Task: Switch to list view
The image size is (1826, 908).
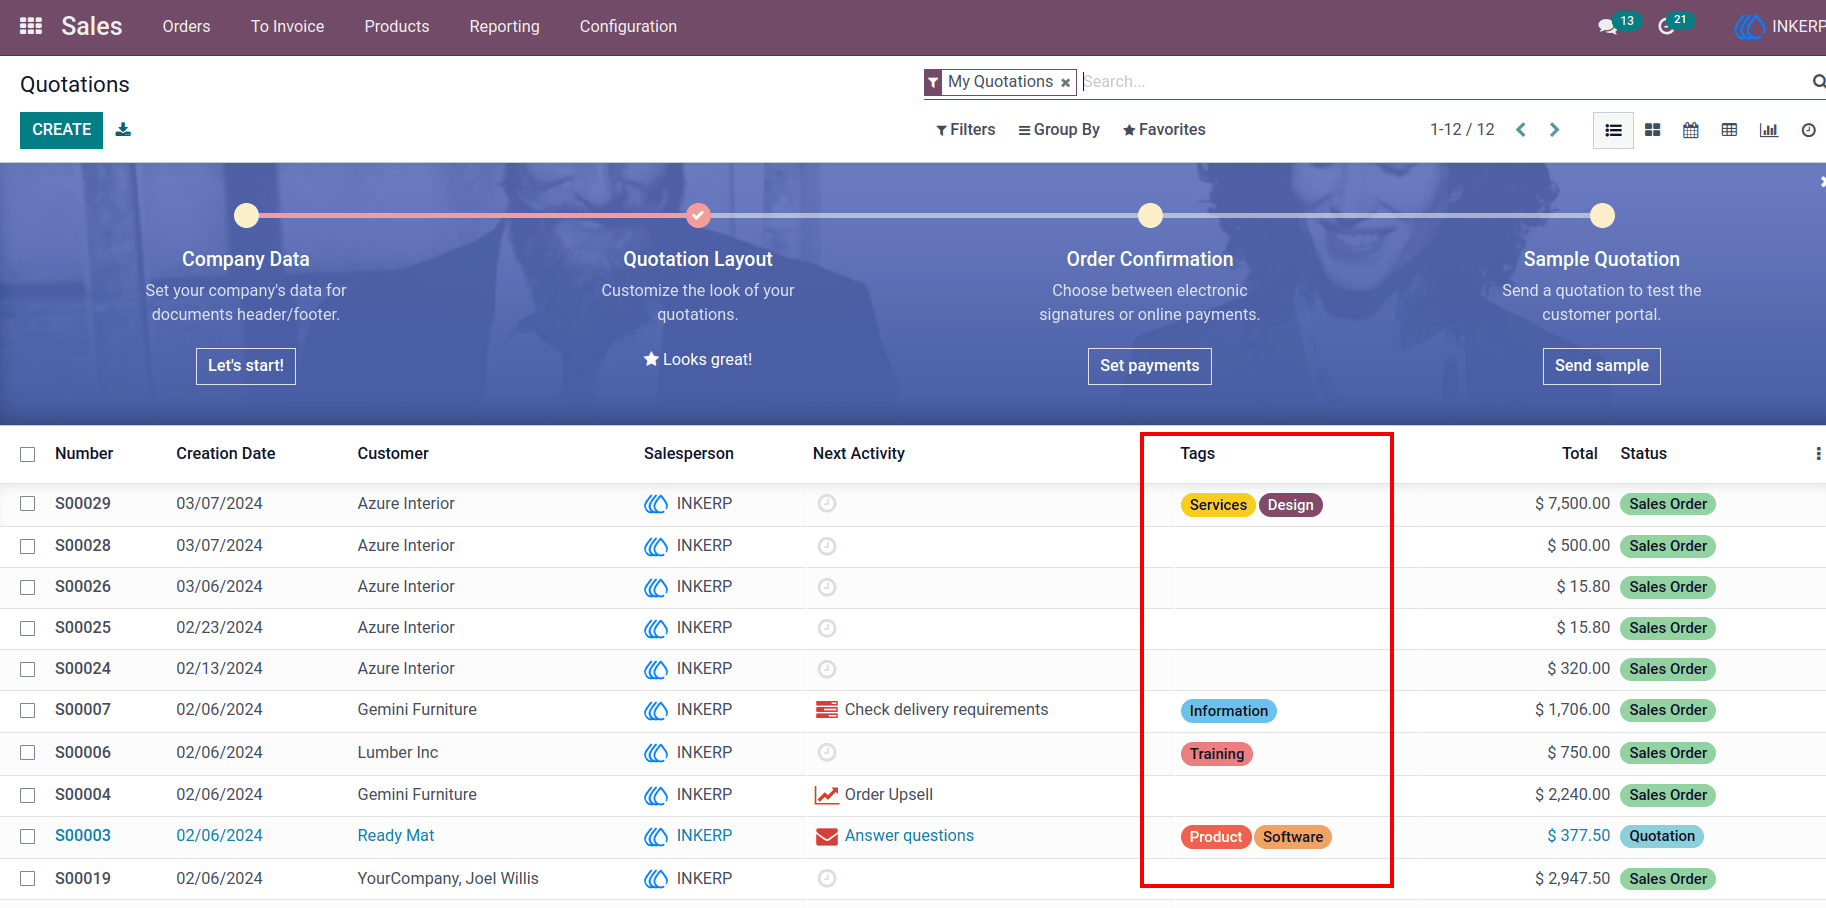Action: [x=1613, y=130]
